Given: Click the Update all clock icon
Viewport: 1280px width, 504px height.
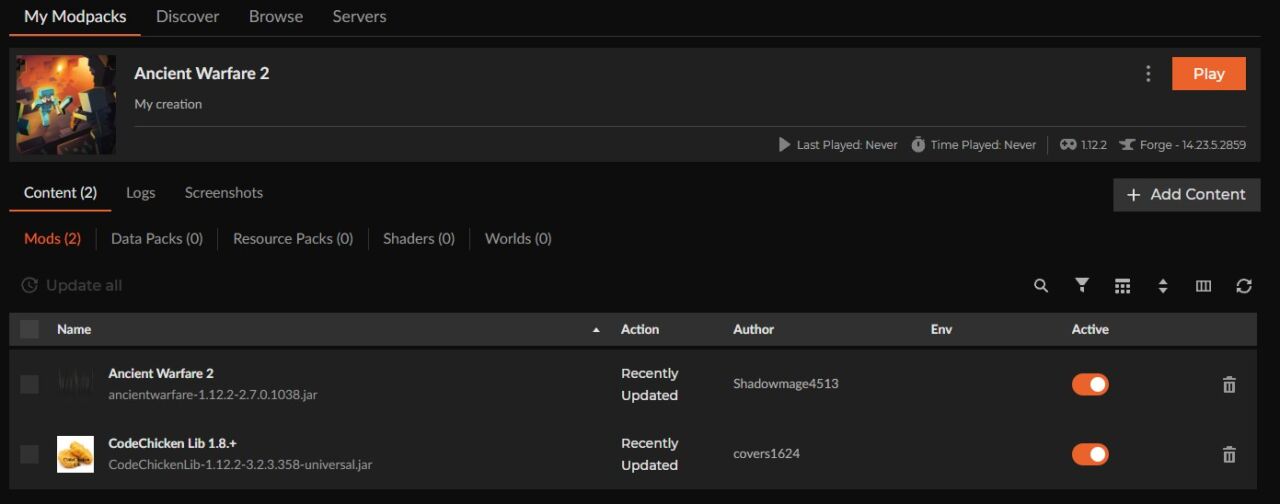Looking at the screenshot, I should coord(30,286).
